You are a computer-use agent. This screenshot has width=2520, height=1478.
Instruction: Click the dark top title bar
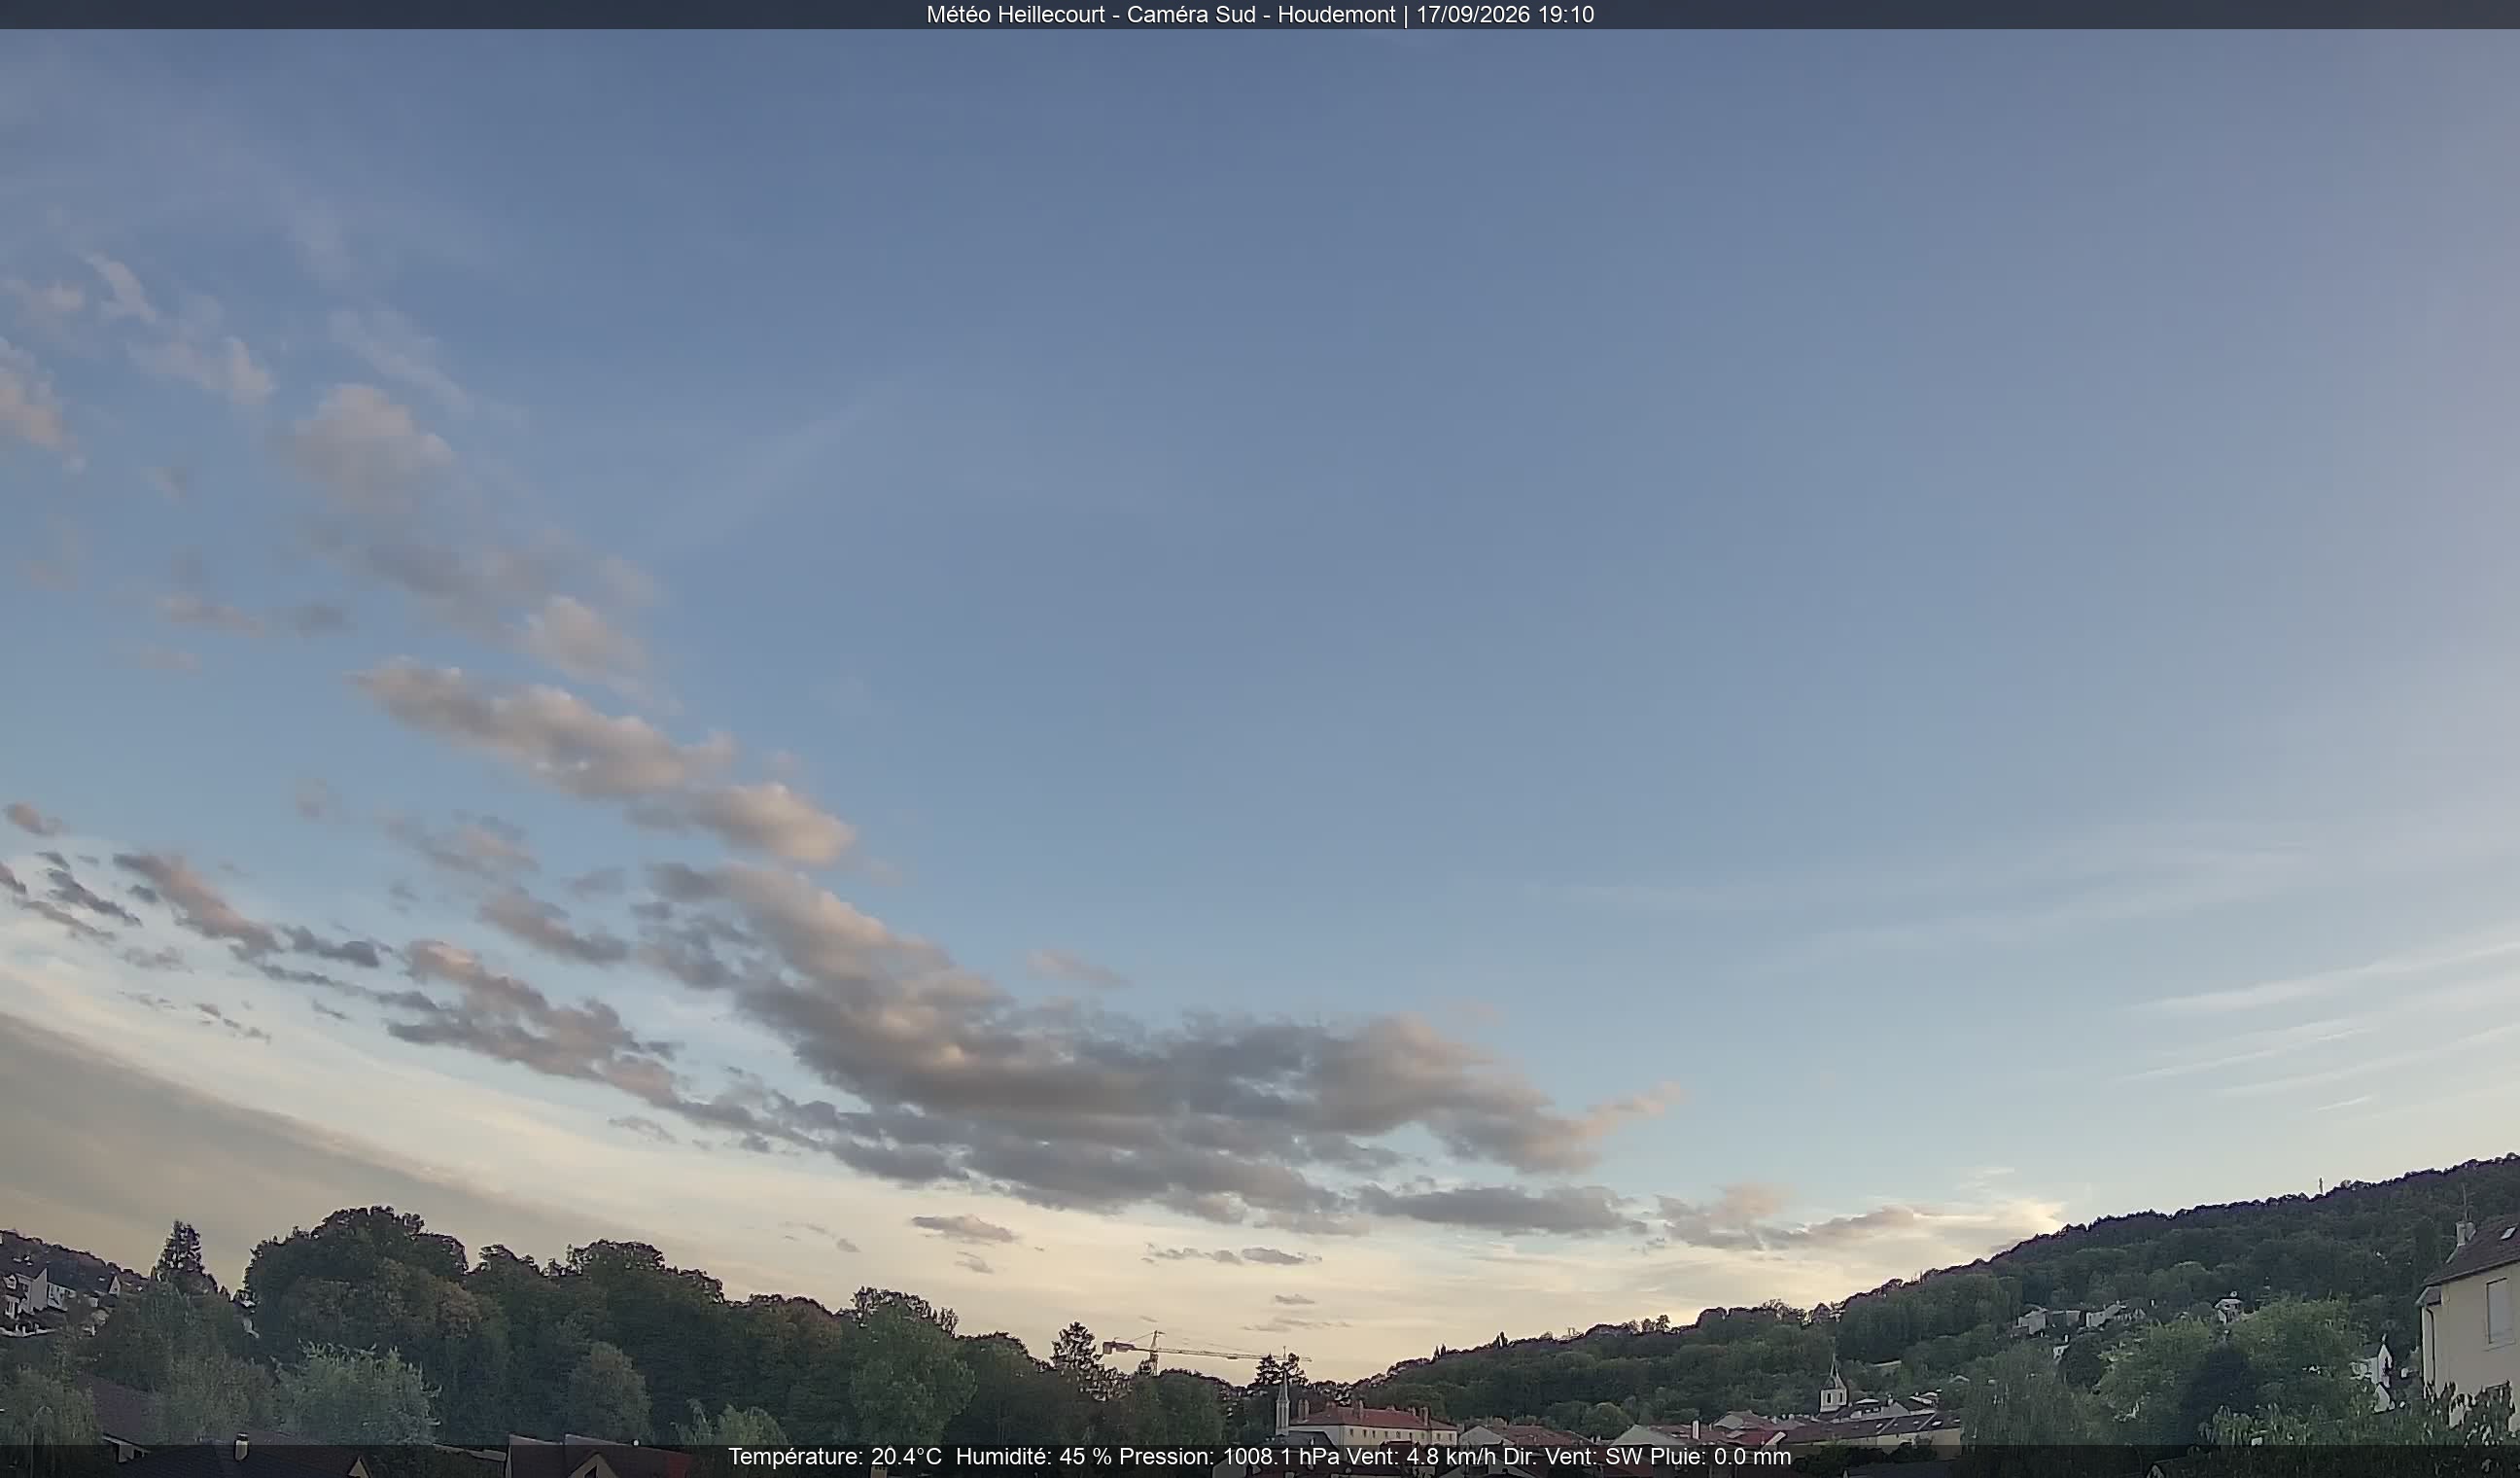pyautogui.click(x=1260, y=14)
